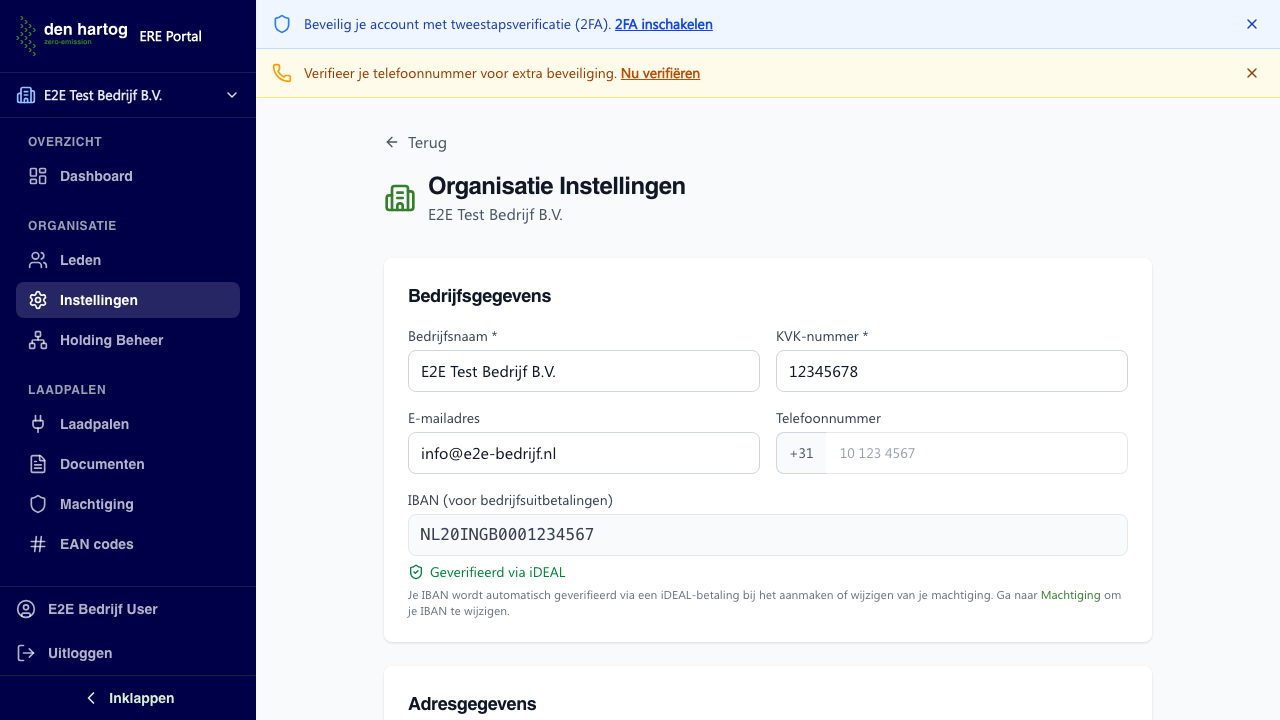Image resolution: width=1280 pixels, height=720 pixels.
Task: Dismiss the 2FA security banner
Action: pyautogui.click(x=1251, y=24)
